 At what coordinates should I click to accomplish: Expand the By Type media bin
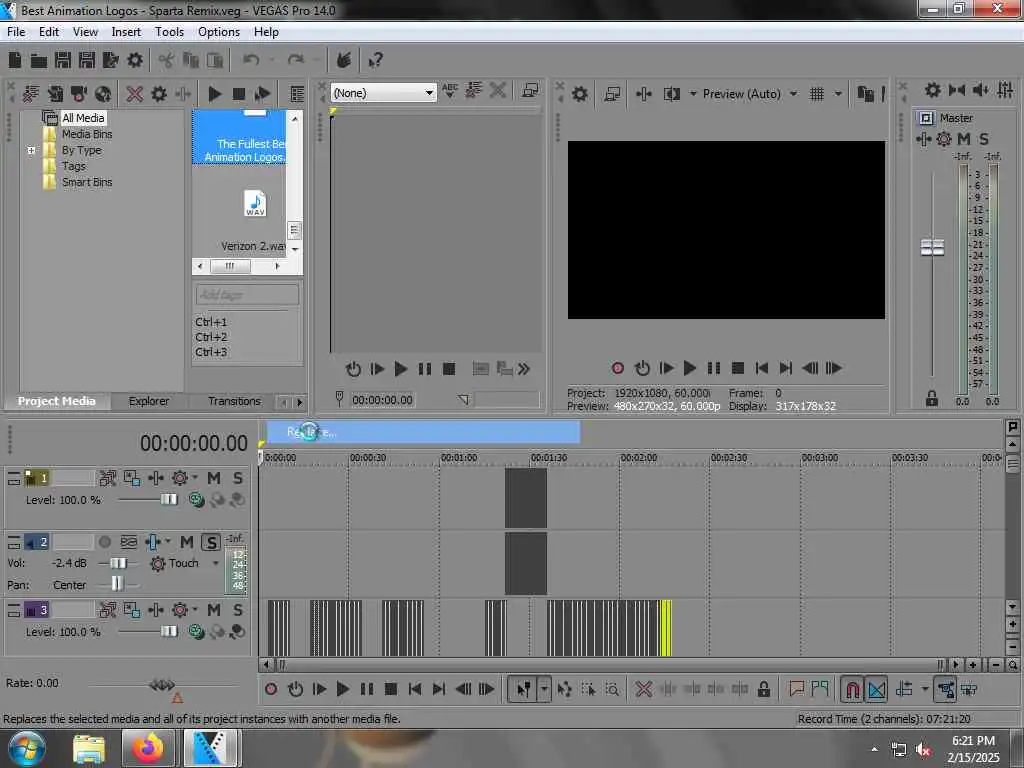point(31,150)
